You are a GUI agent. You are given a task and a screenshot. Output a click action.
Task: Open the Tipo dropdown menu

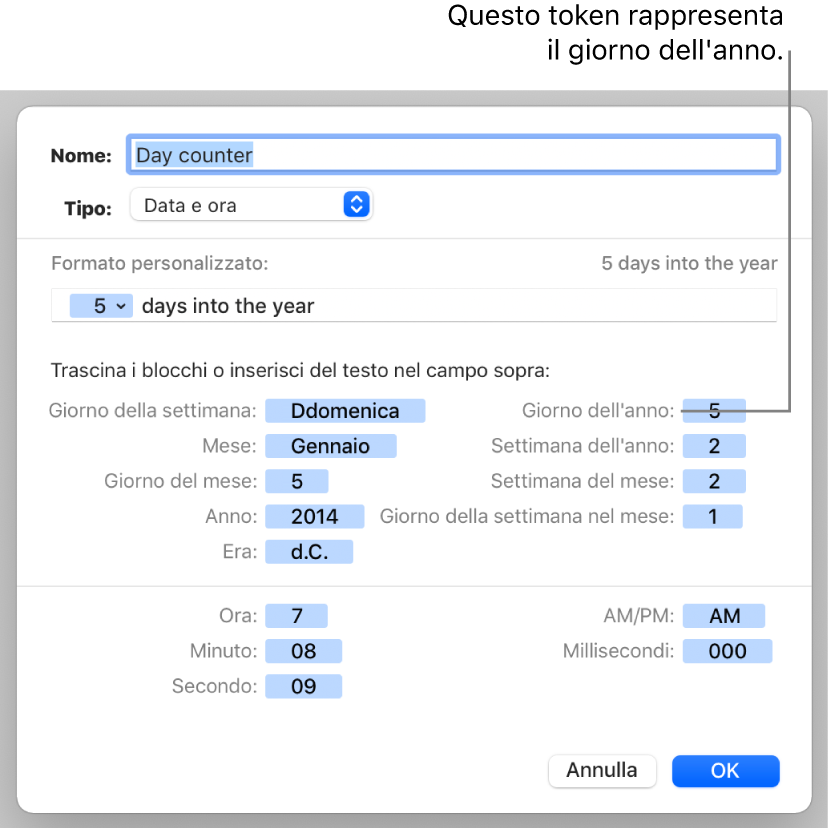click(251, 206)
